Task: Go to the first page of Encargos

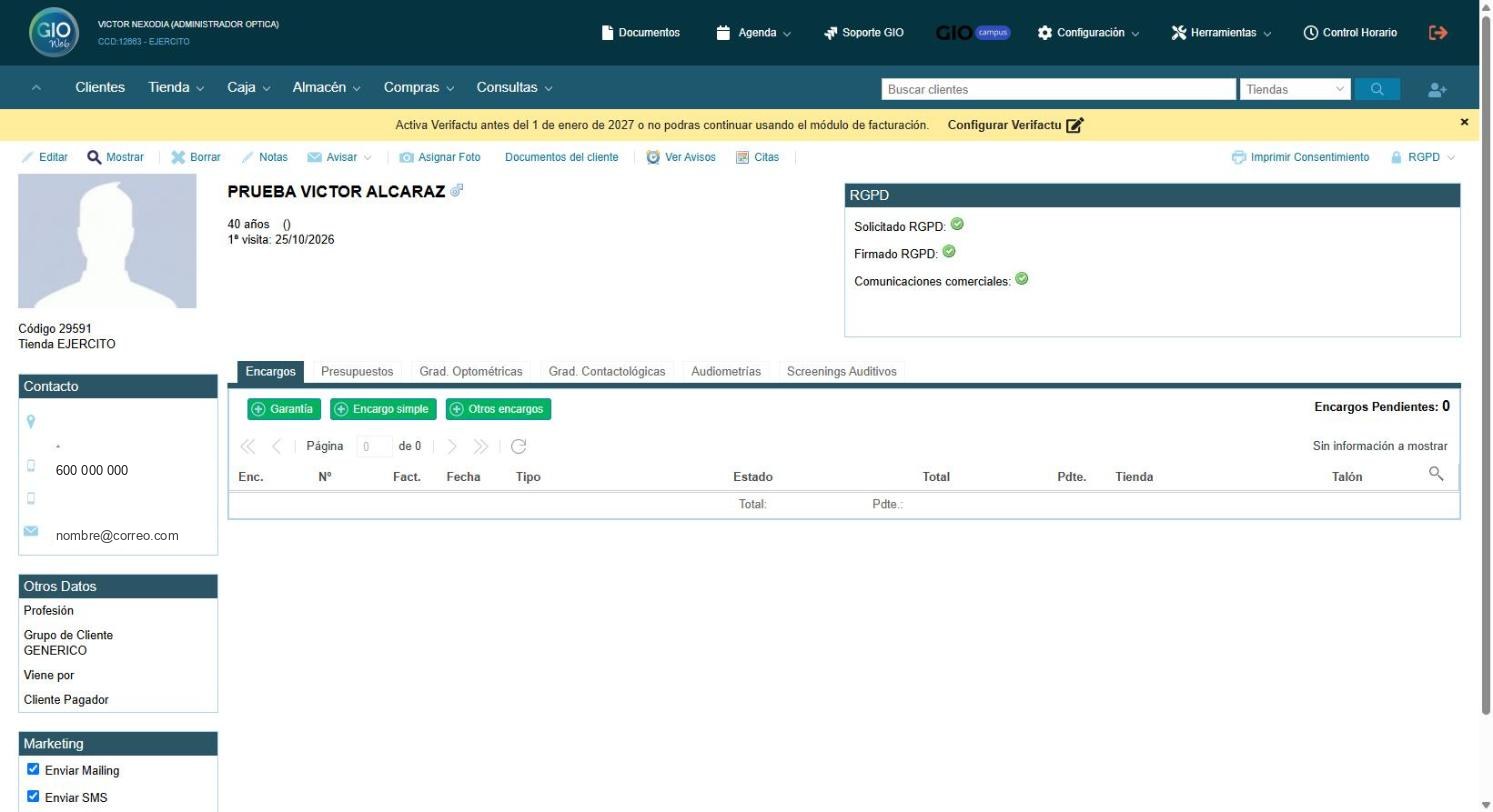Action: [248, 446]
